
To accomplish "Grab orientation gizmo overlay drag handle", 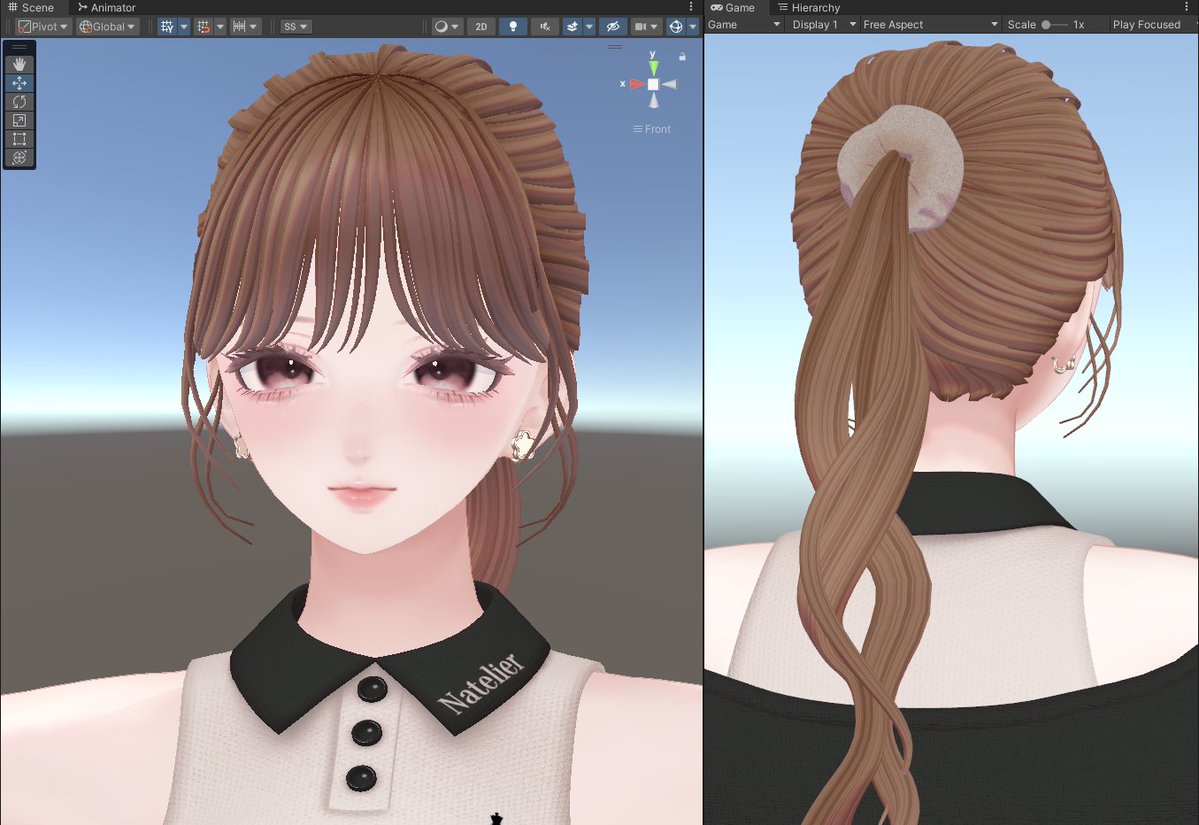I will (x=615, y=47).
